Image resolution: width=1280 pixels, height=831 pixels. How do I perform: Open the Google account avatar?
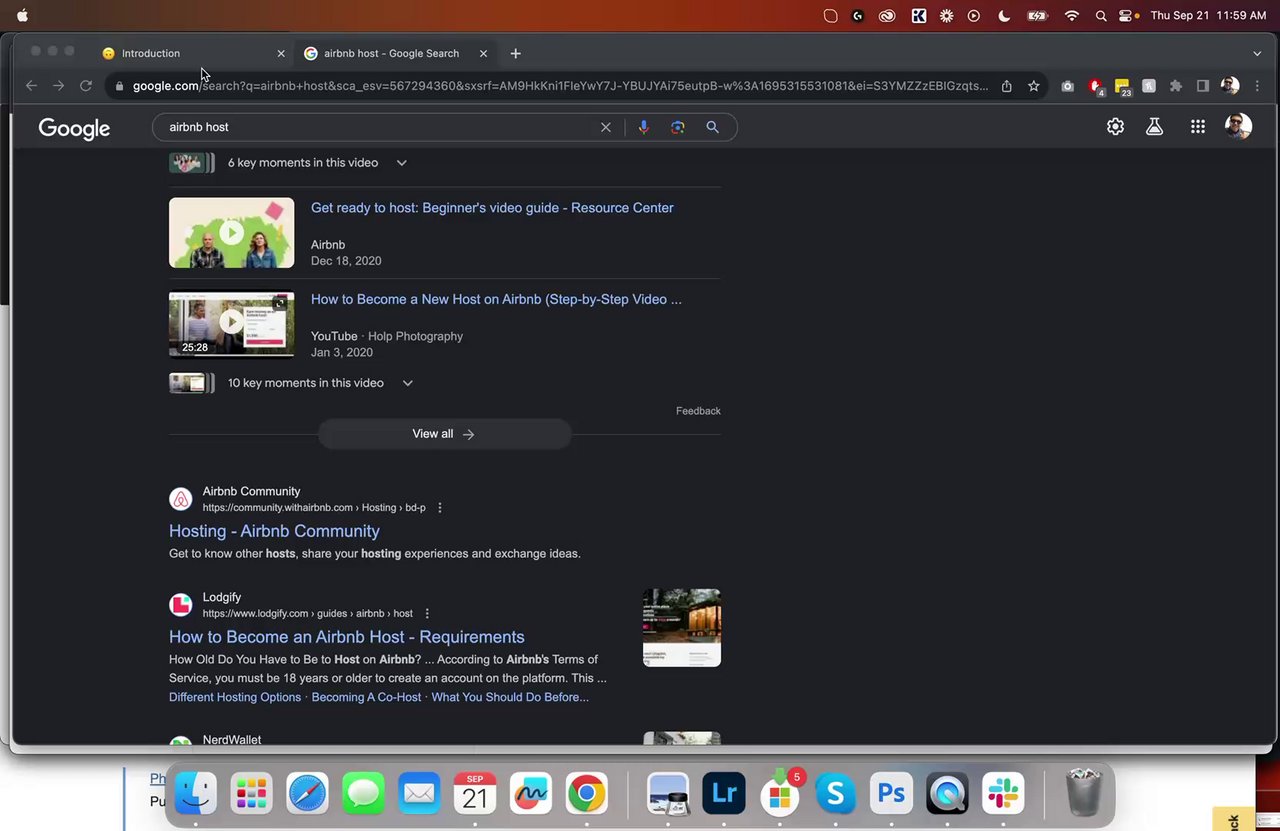click(1238, 126)
